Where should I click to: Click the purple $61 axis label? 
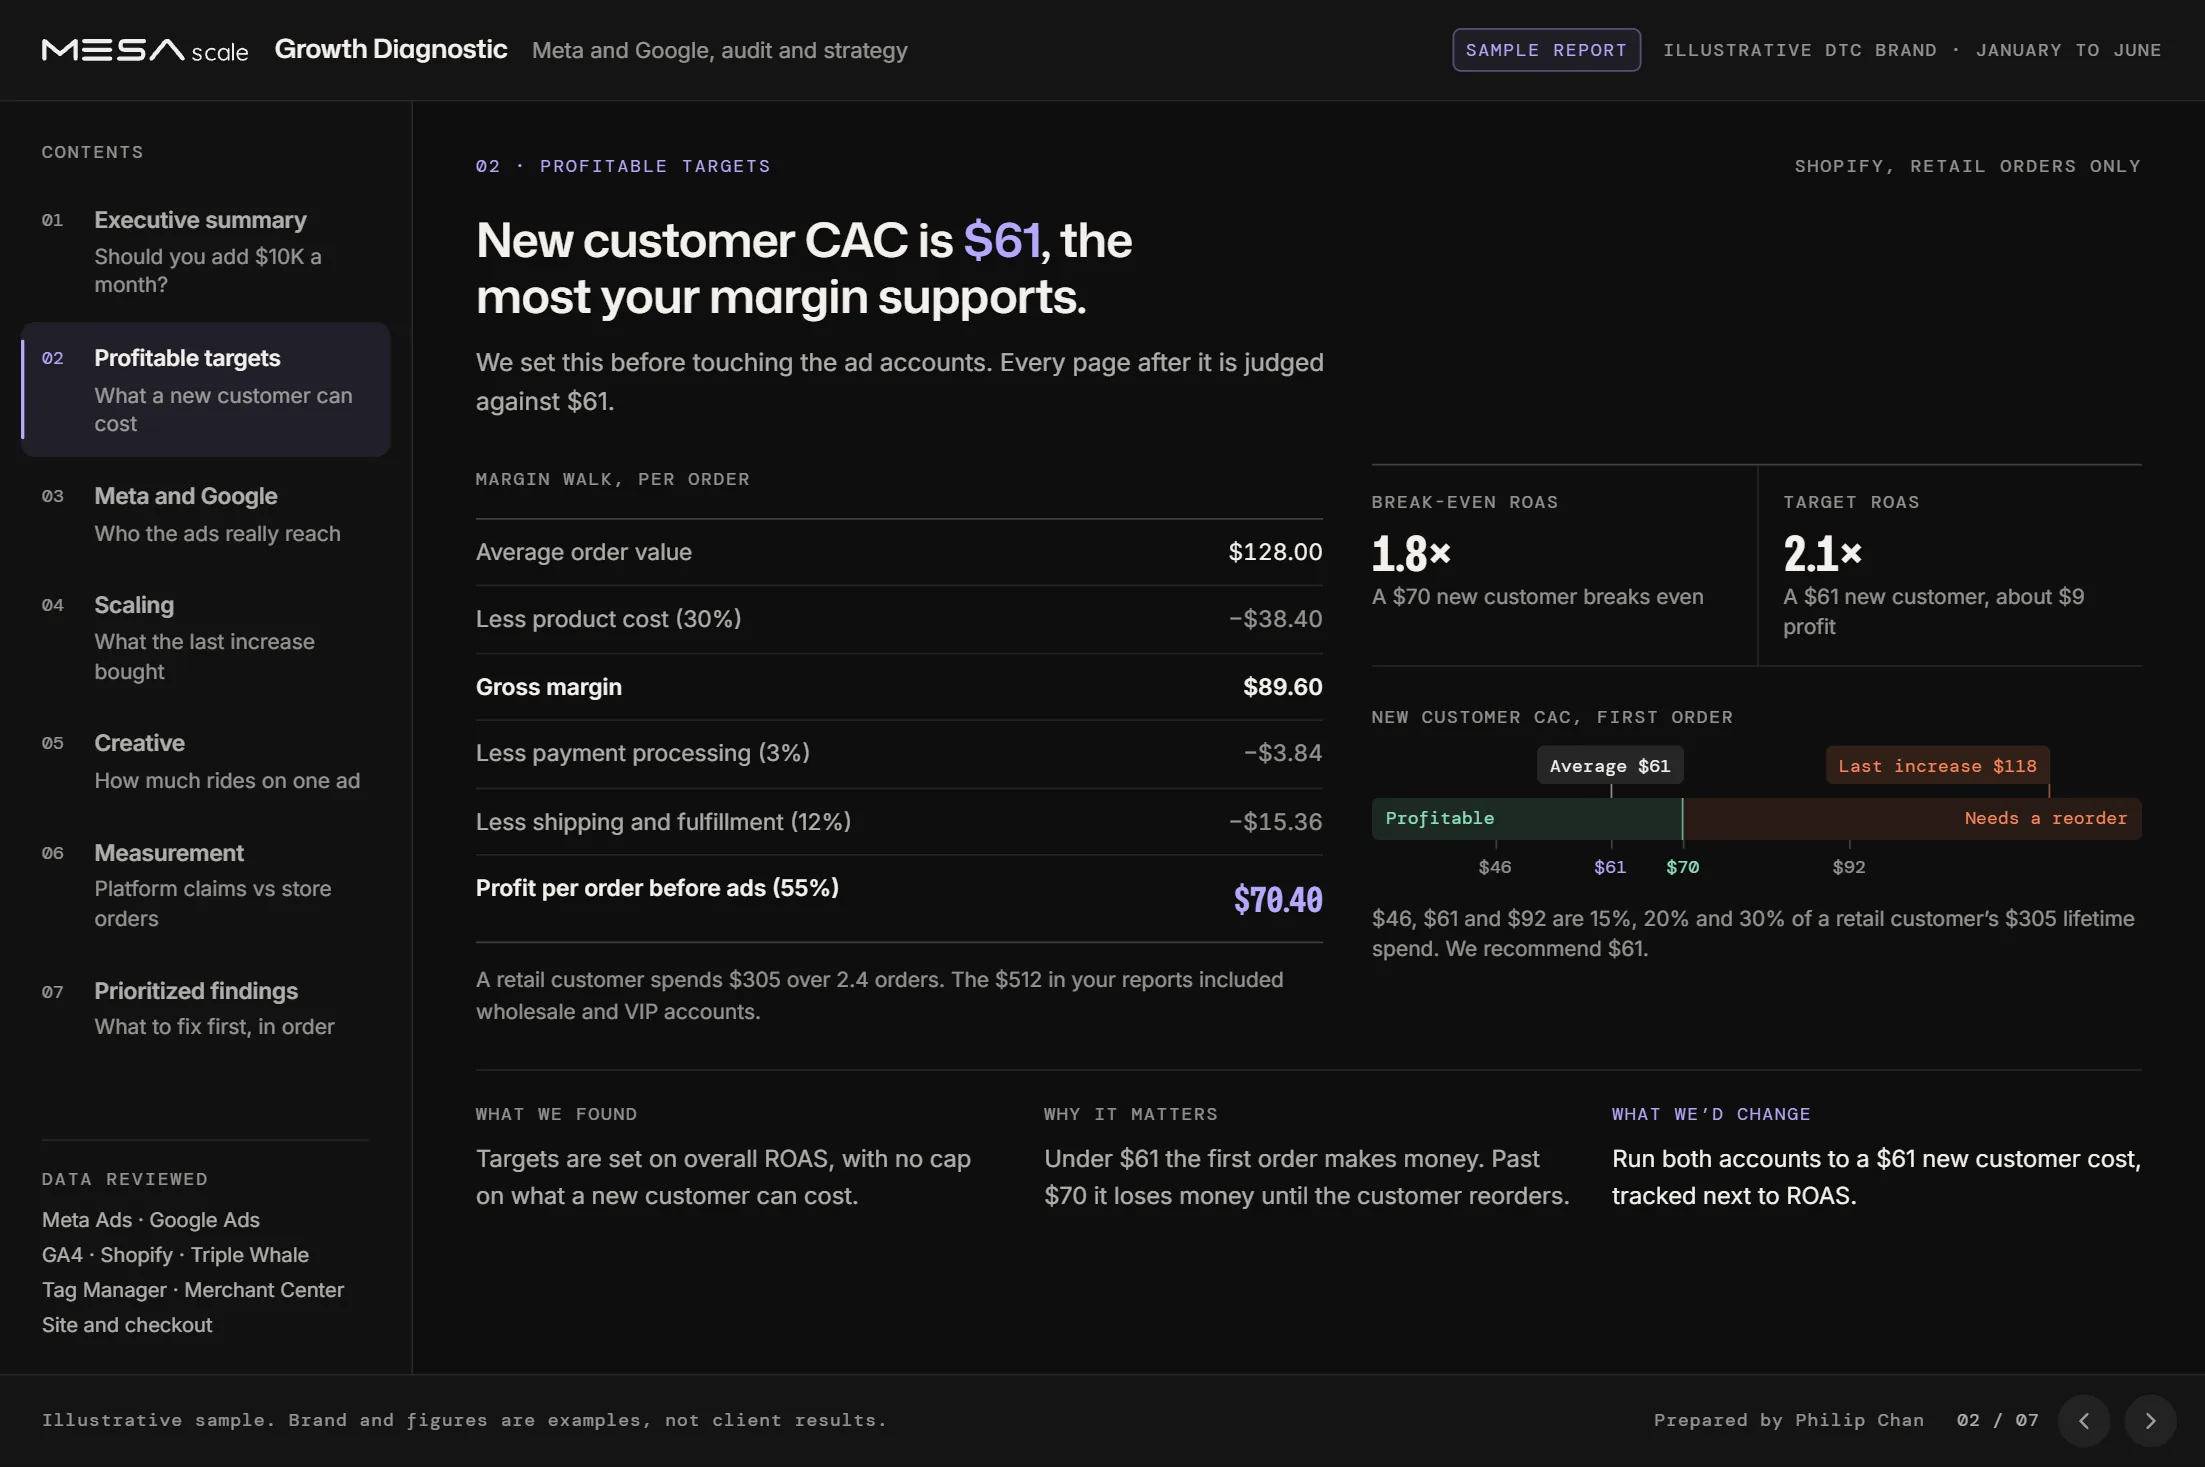point(1610,867)
